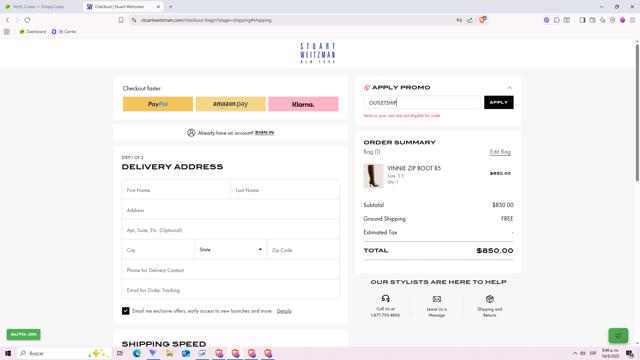640x360 pixels.
Task: Bookmark this page via bookmark icon
Action: 121,20
